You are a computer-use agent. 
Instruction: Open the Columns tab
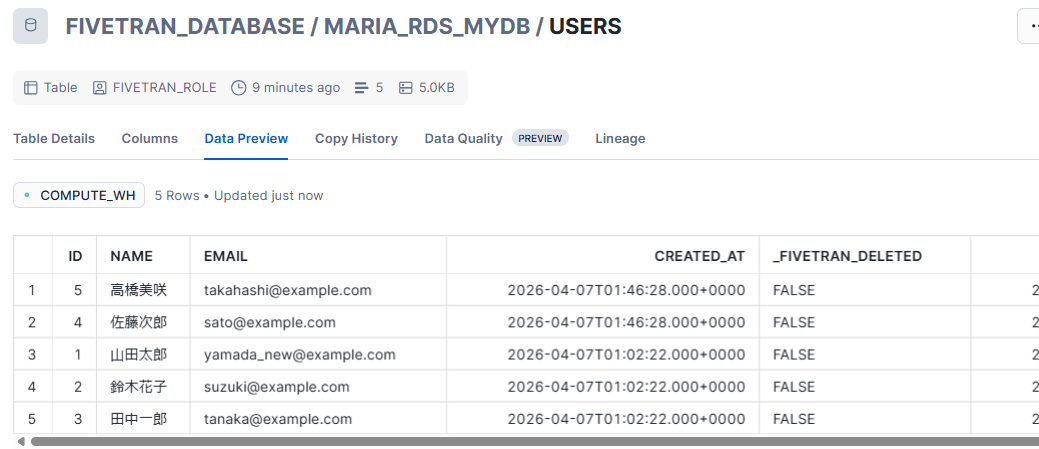coord(150,139)
